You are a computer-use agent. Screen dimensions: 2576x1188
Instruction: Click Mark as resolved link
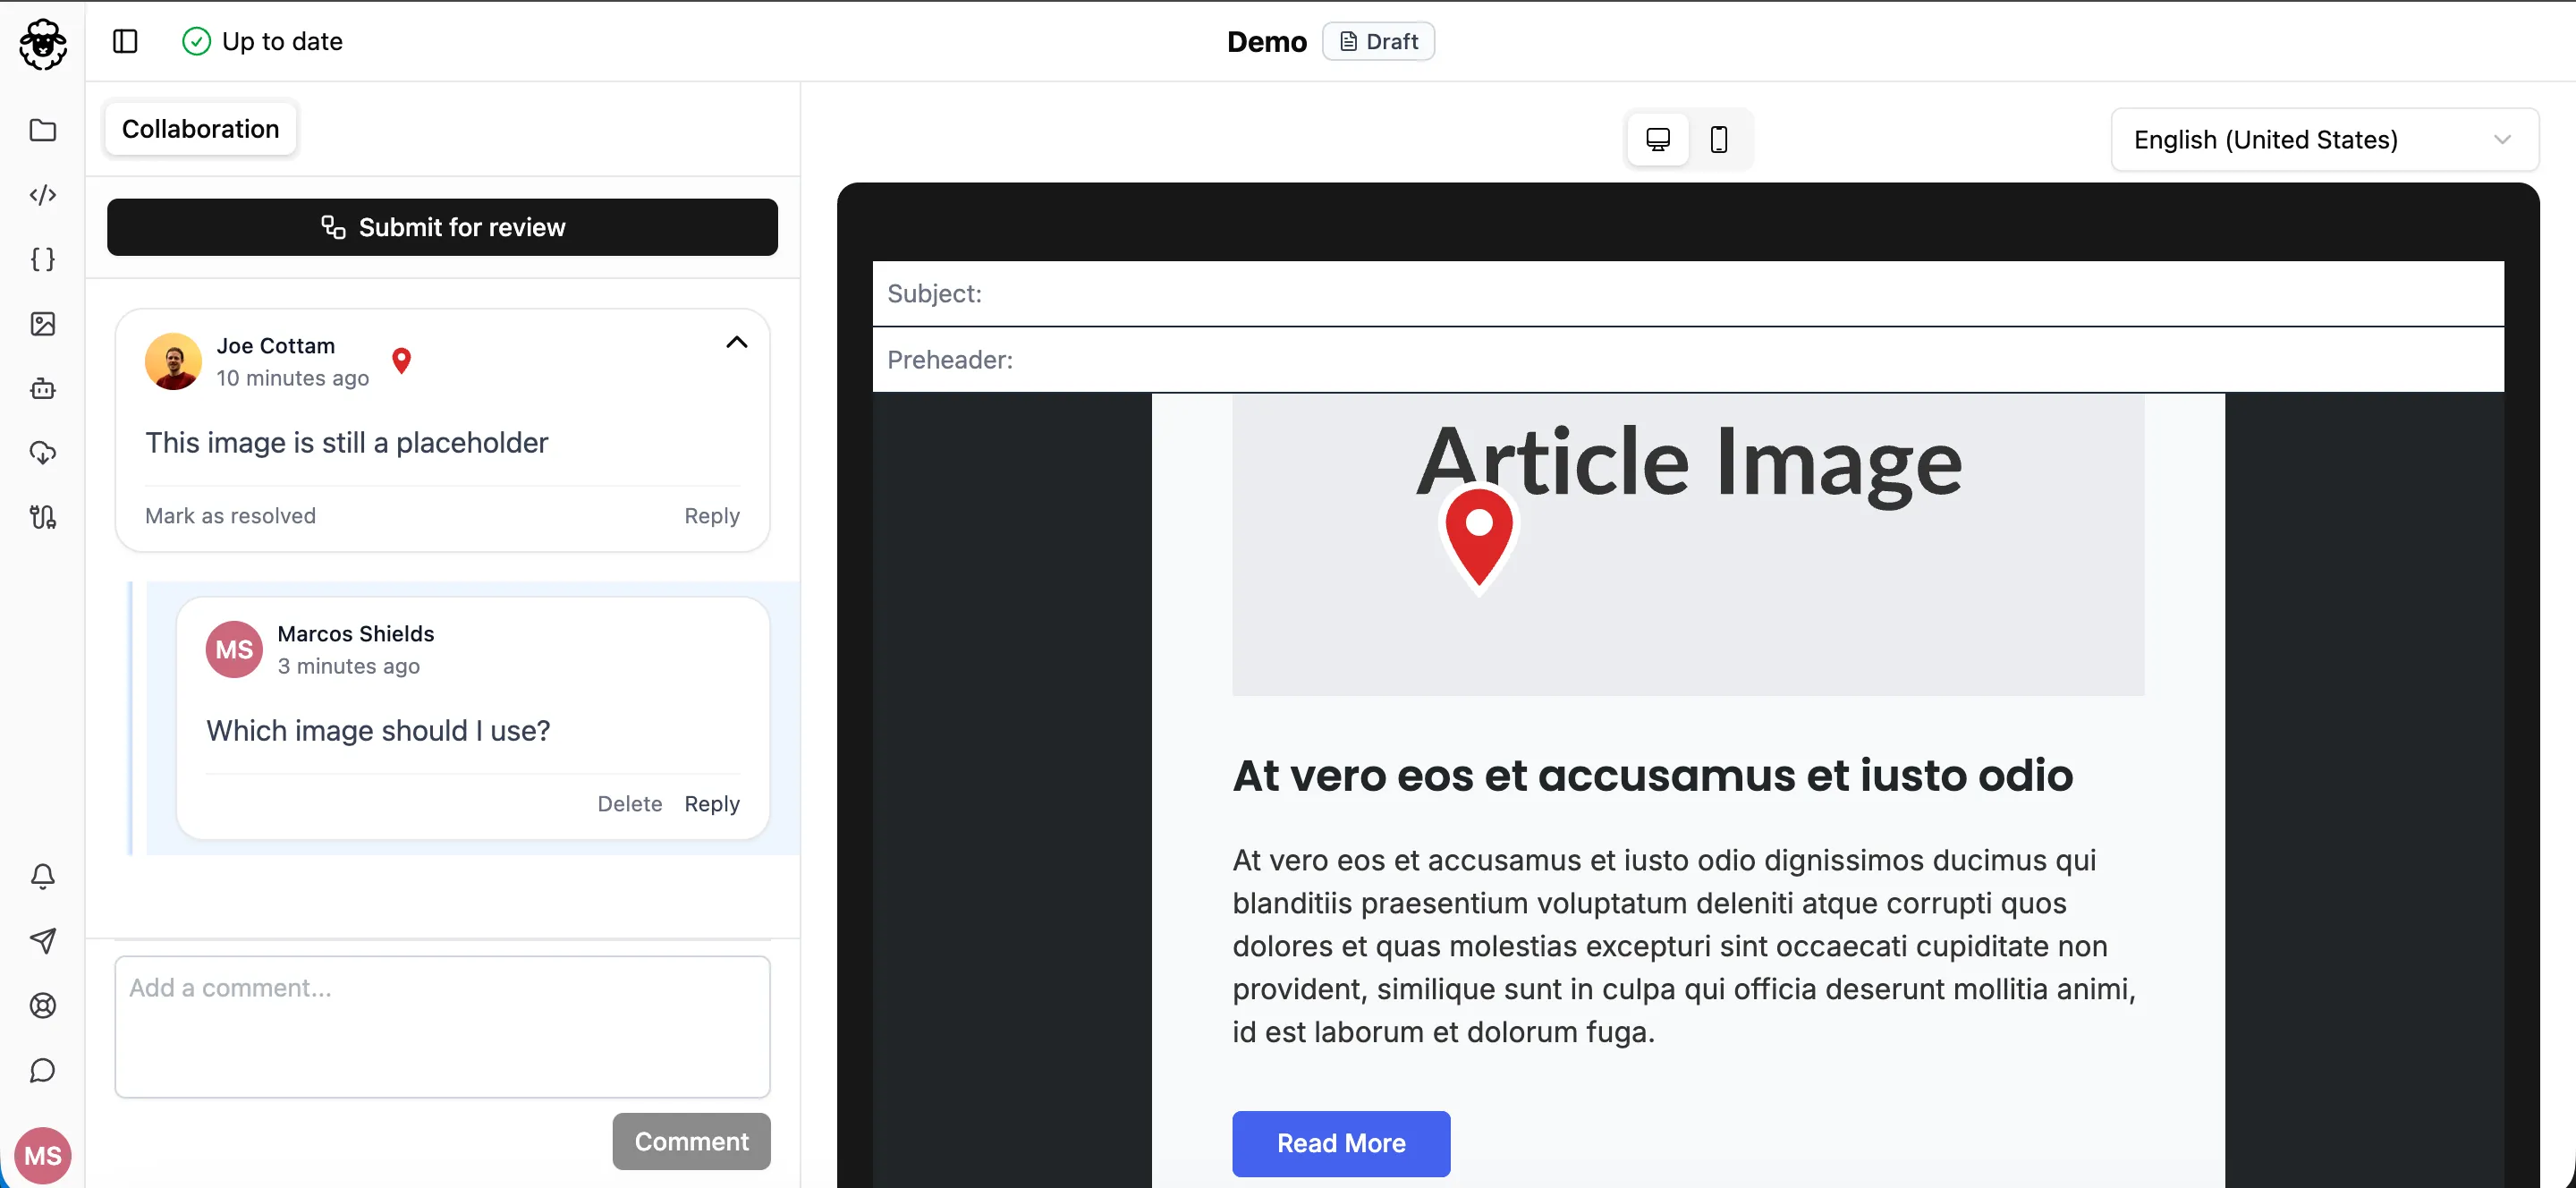(230, 515)
